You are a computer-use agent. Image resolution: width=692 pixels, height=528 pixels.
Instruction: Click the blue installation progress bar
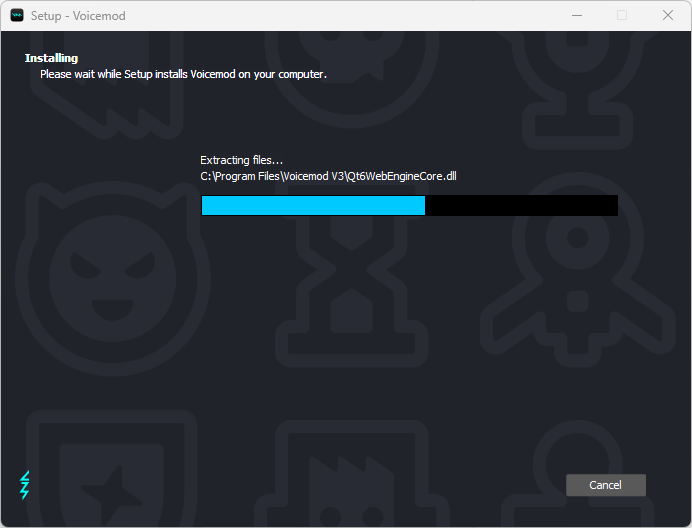pyautogui.click(x=409, y=205)
